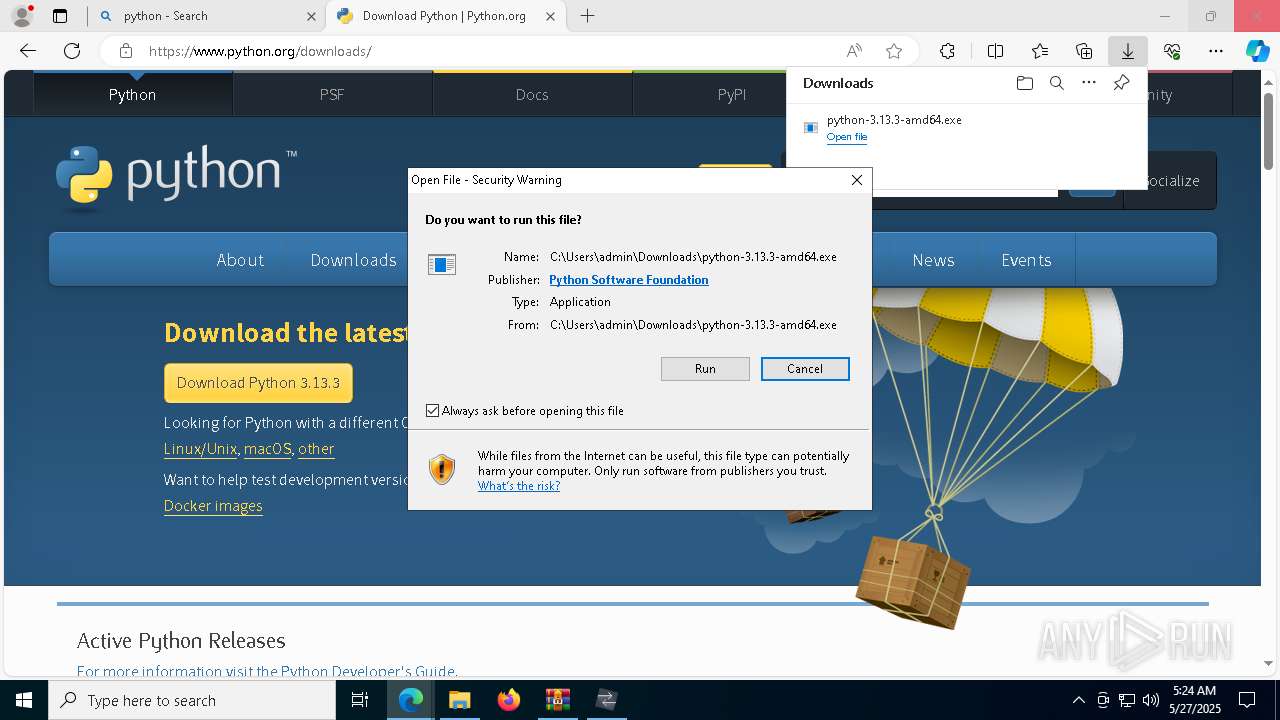The height and width of the screenshot is (720, 1280).
Task: Open Events in the site menu
Action: point(1026,260)
